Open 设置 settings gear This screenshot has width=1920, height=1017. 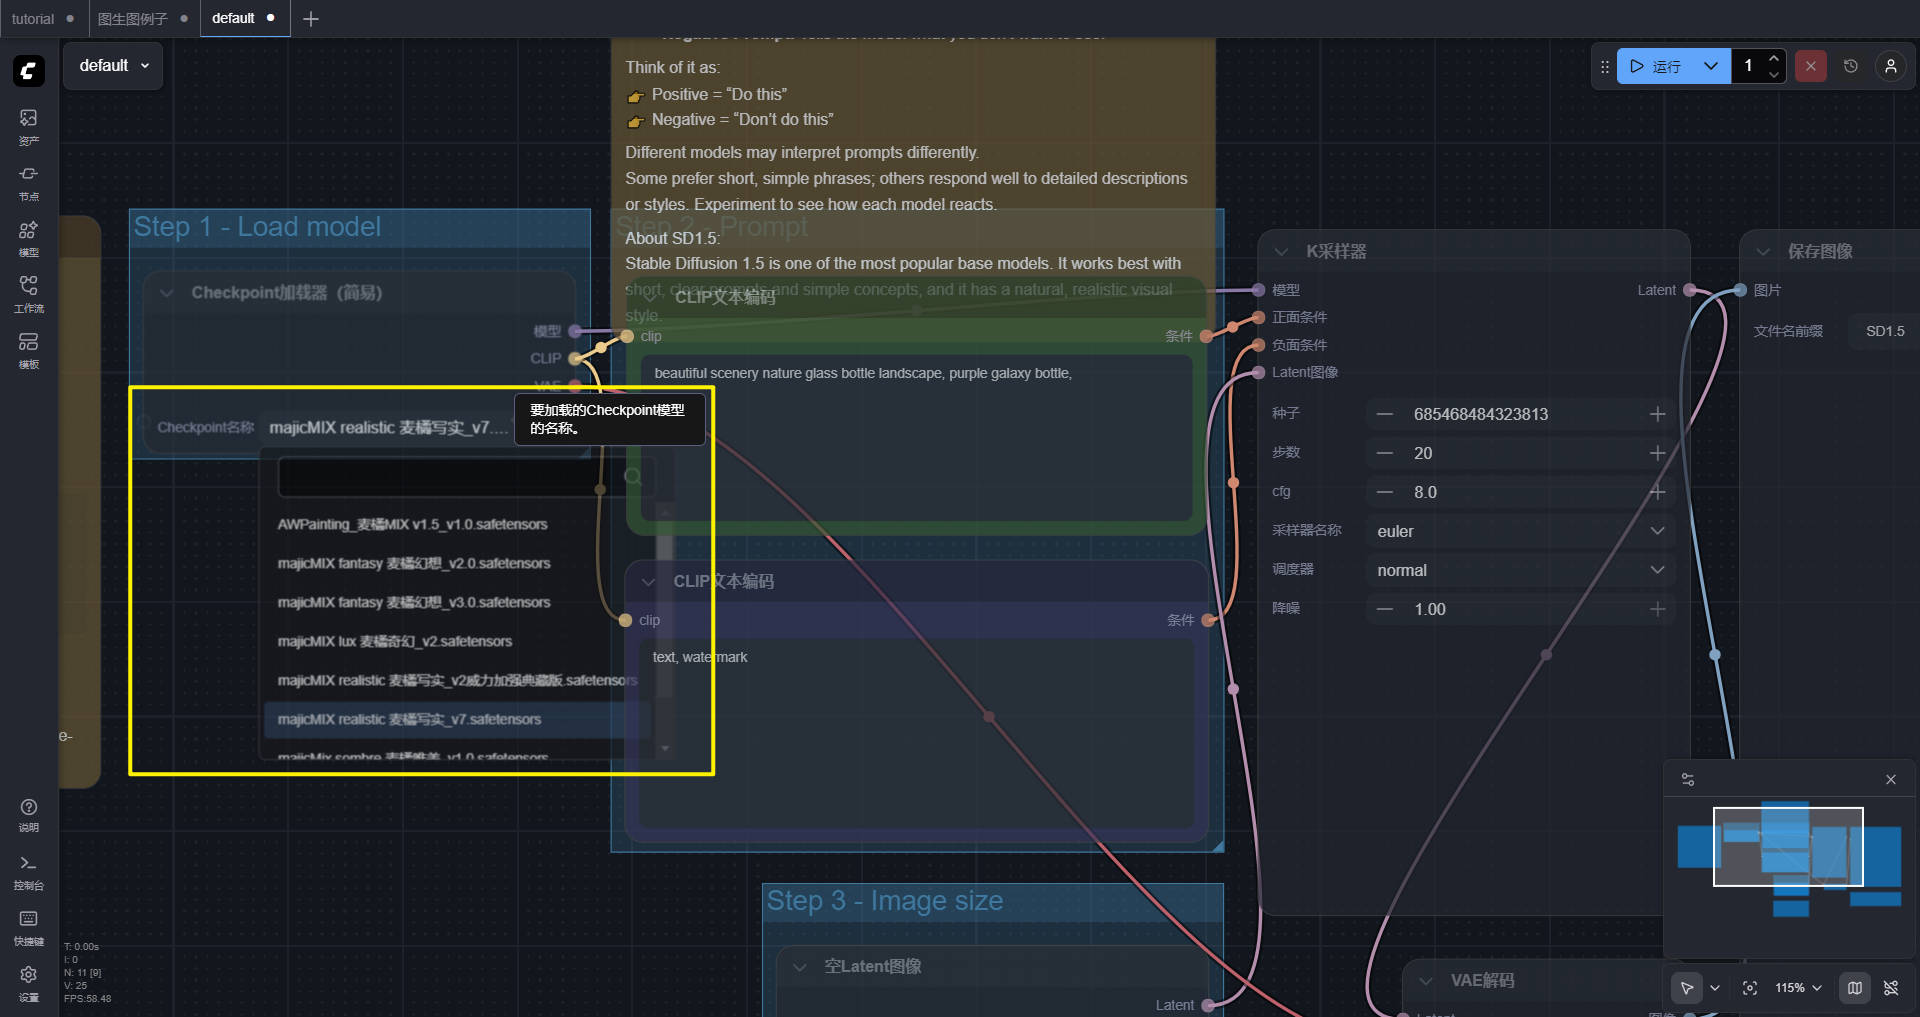coord(28,981)
